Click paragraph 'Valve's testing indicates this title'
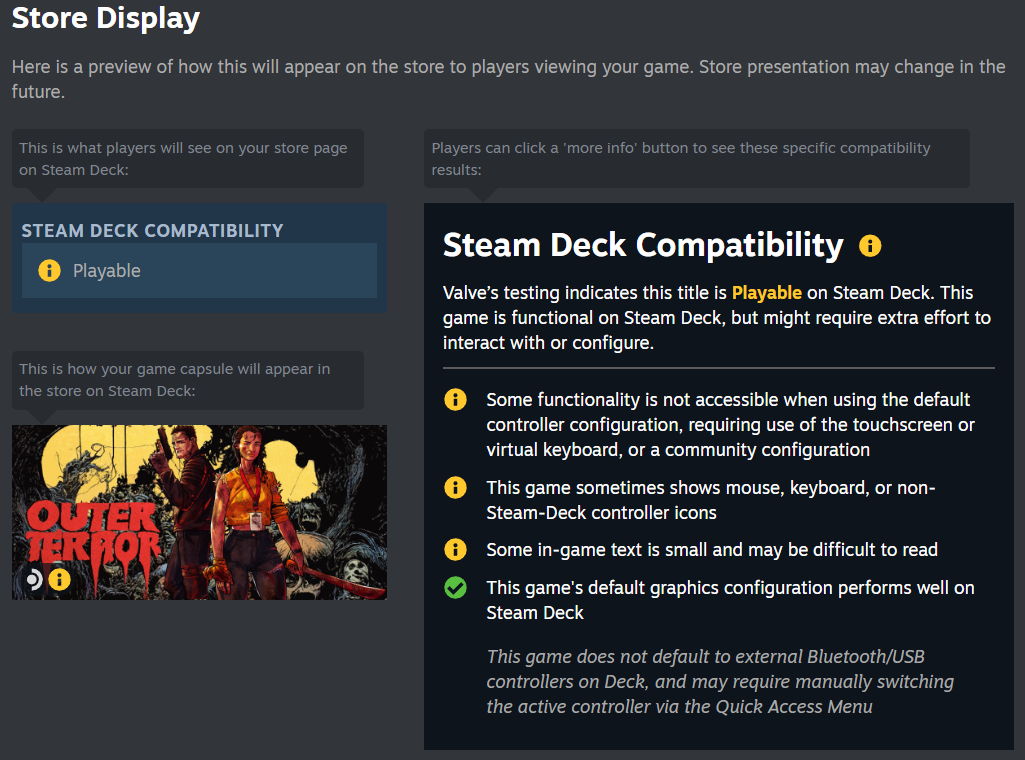Viewport: 1025px width, 760px height. 717,318
